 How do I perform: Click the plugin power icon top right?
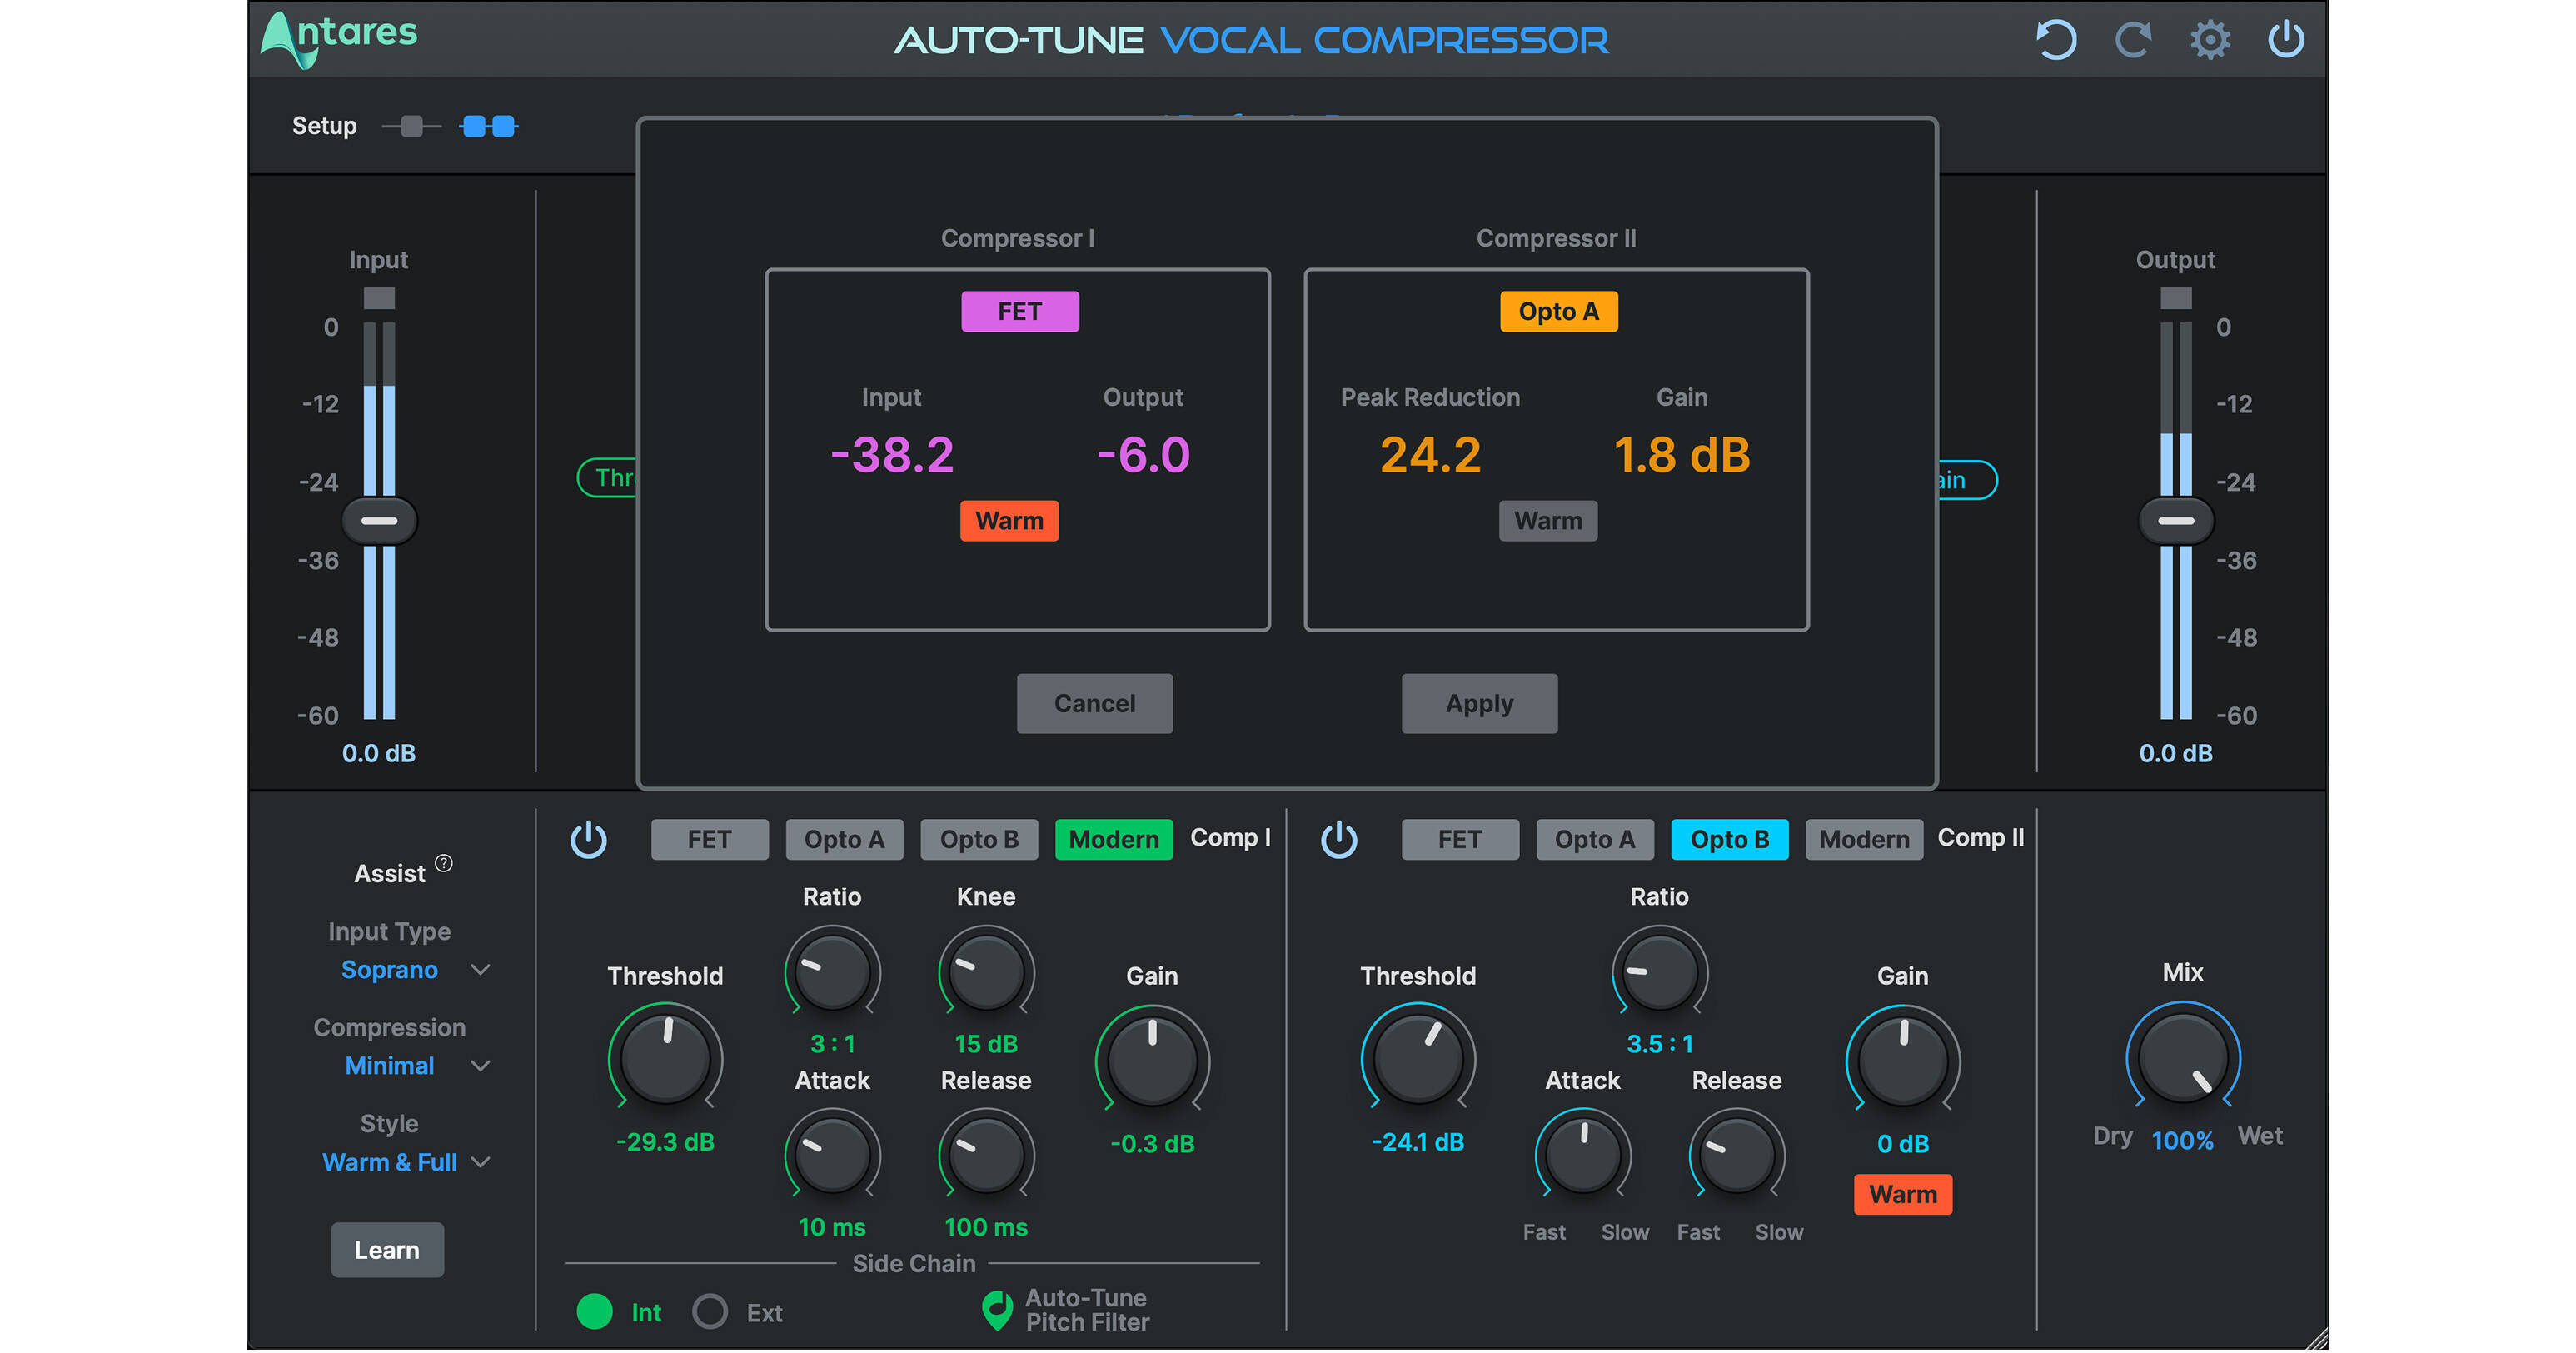2286,39
